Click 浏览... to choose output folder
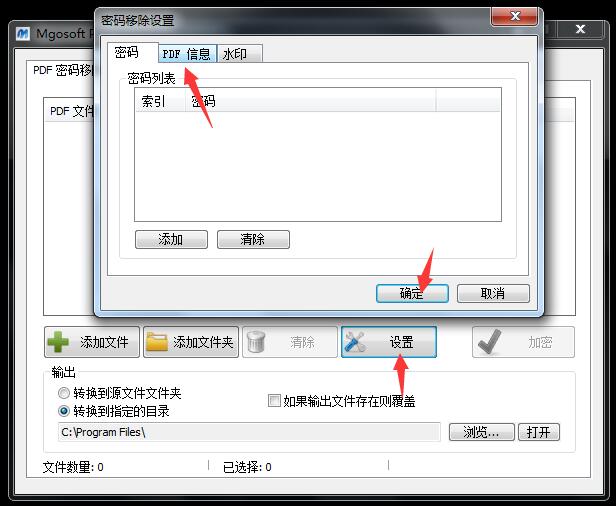Image resolution: width=616 pixels, height=506 pixels. click(x=482, y=432)
